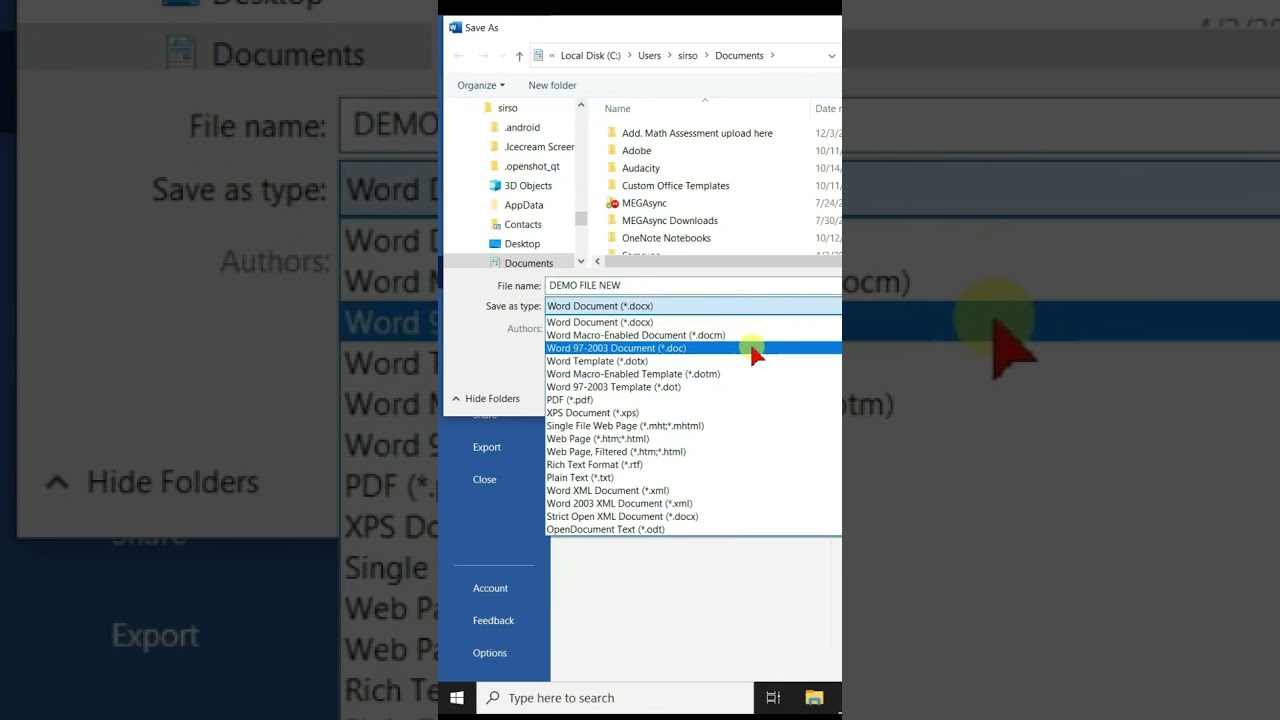Pick Word Macro-Enabled Template (*.dotm)

pos(694,374)
